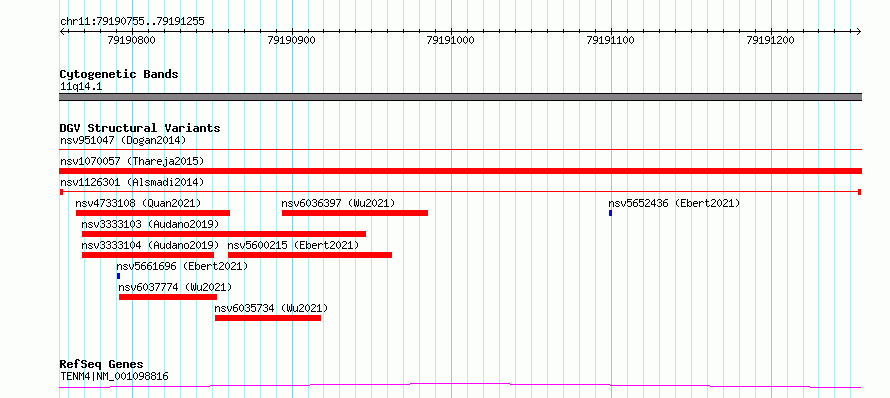
Task: Click the 79190900 ruler position
Action: tap(291, 40)
